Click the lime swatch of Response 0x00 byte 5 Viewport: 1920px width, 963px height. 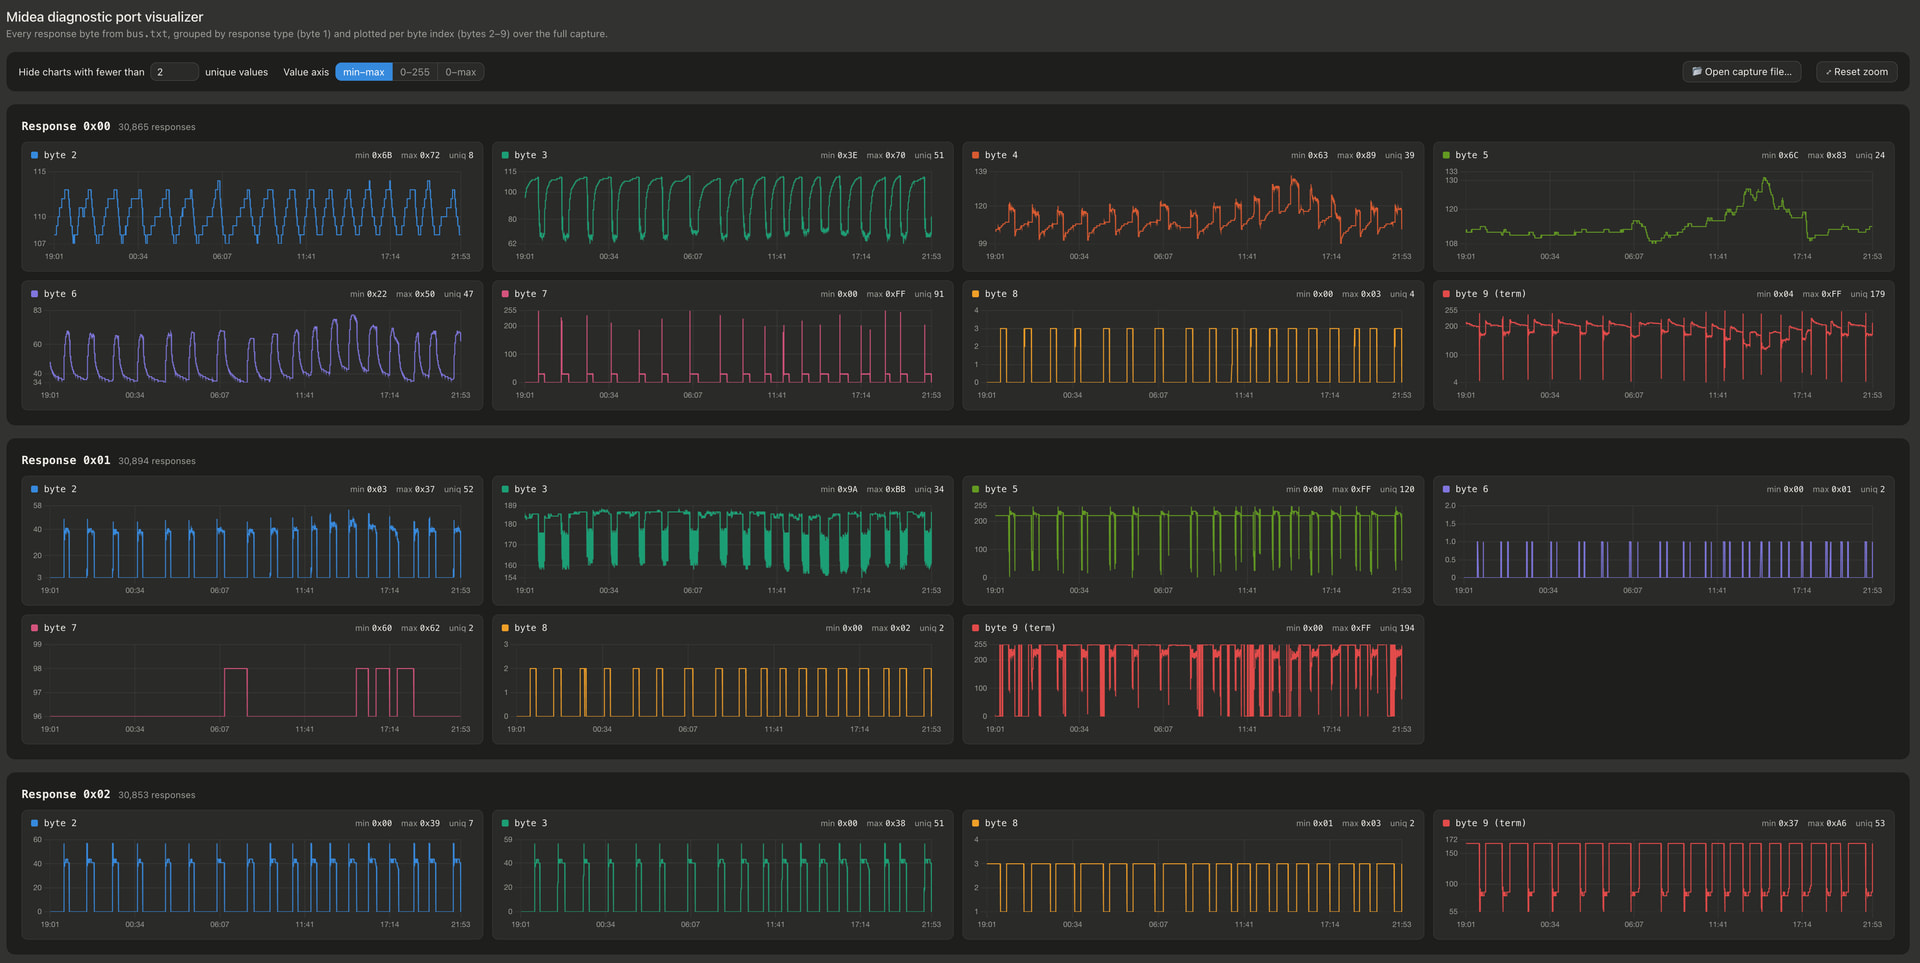tap(1447, 155)
